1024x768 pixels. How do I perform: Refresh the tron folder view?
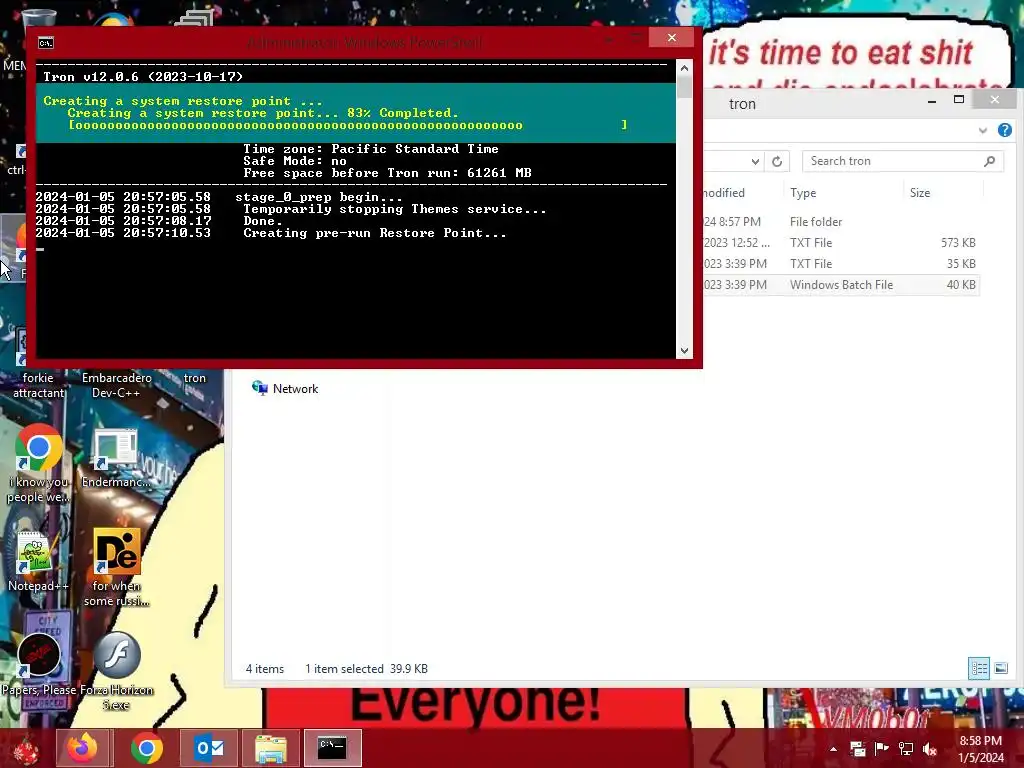776,161
